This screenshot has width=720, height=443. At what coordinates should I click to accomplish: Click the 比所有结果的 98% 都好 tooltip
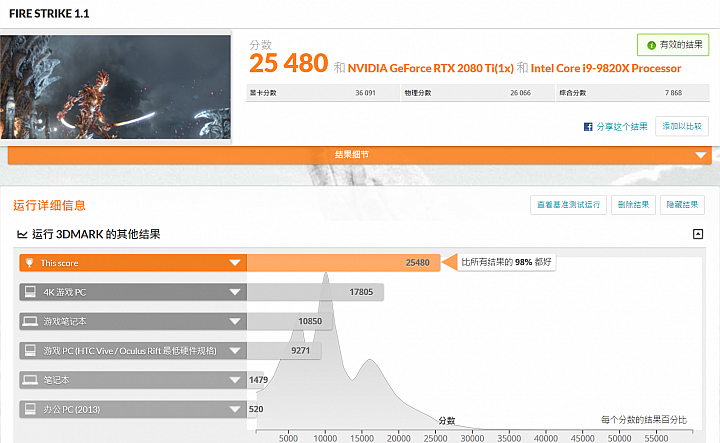coord(506,262)
